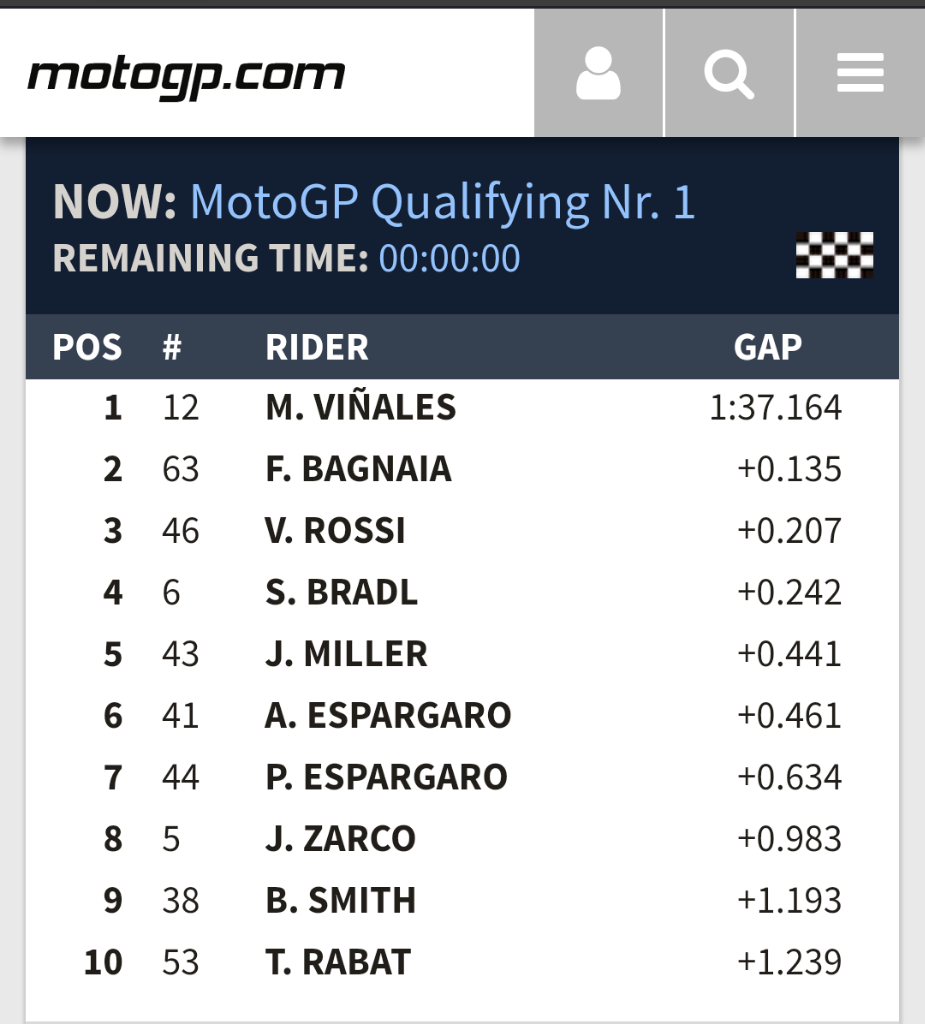Click the search magnifier icon

click(729, 74)
